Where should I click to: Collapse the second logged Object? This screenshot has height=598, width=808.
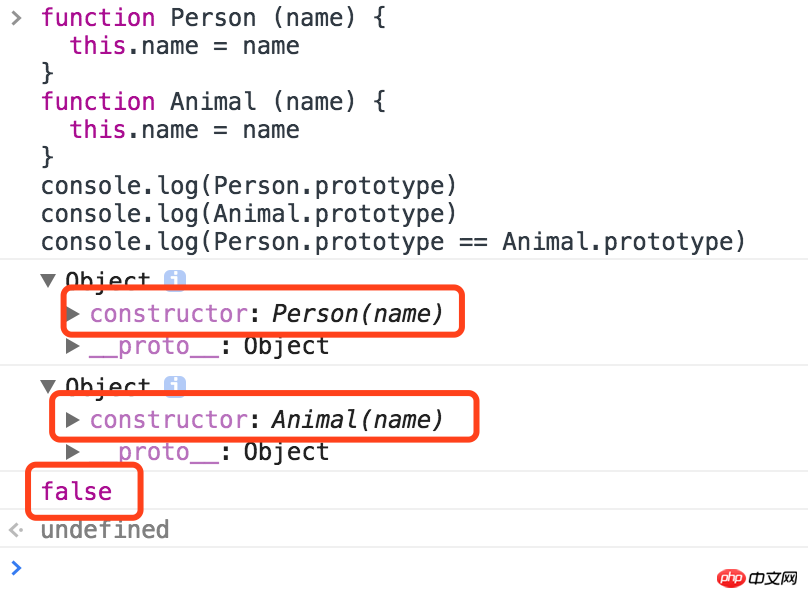coord(48,386)
